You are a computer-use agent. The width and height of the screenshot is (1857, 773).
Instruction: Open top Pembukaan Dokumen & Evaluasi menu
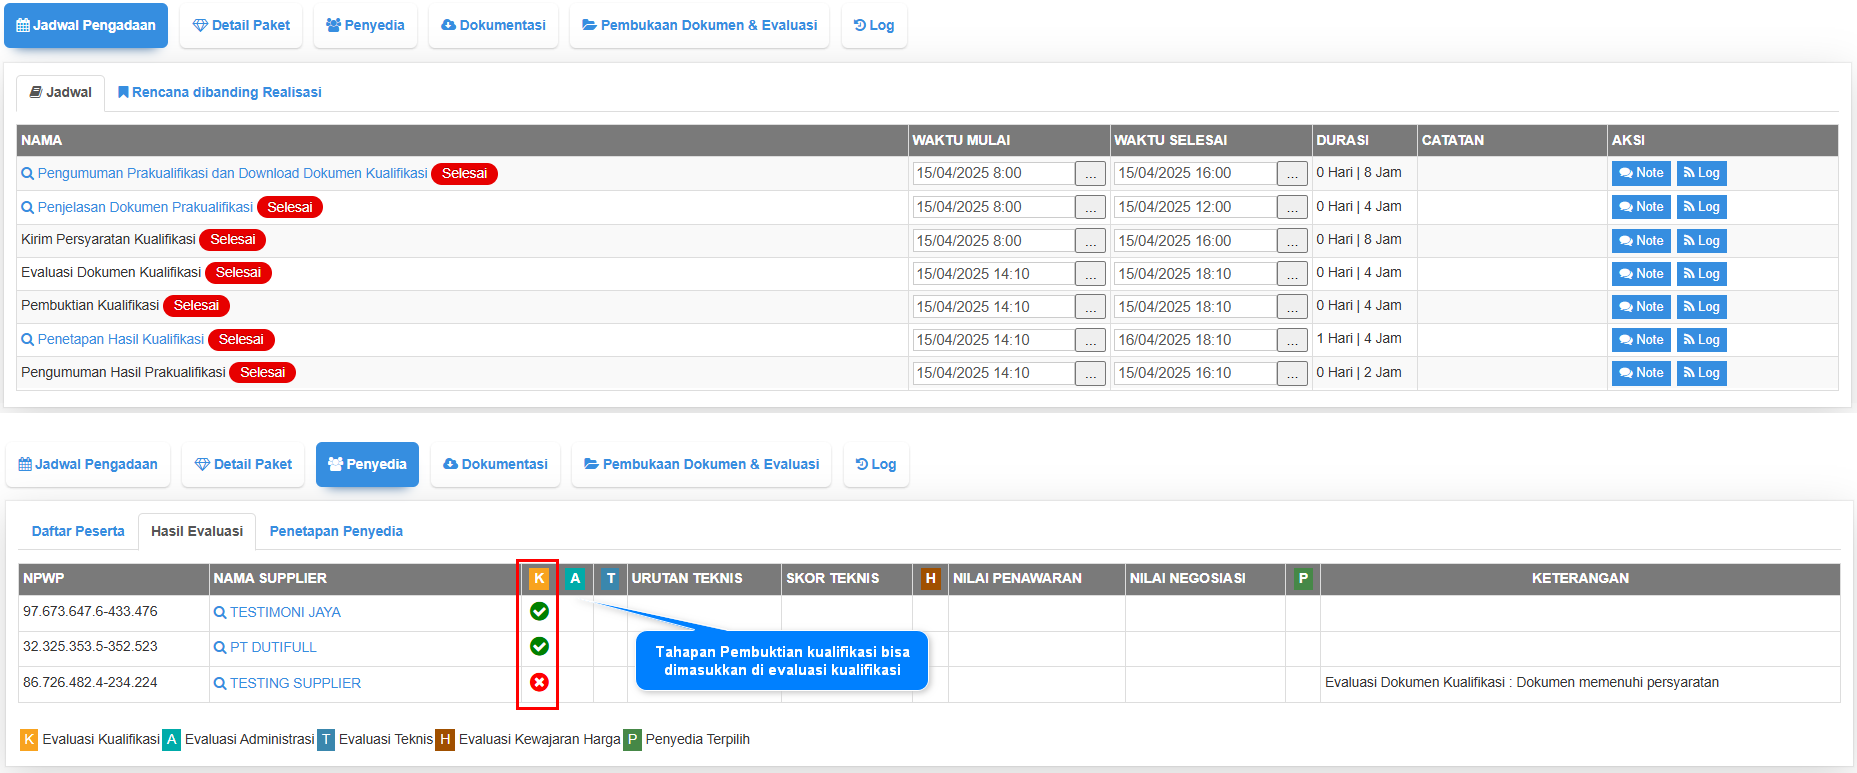(699, 25)
